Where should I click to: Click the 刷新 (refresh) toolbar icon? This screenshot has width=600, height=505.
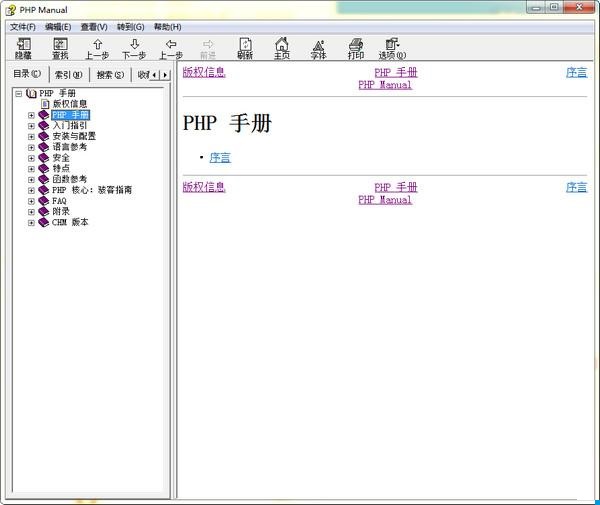coord(245,49)
